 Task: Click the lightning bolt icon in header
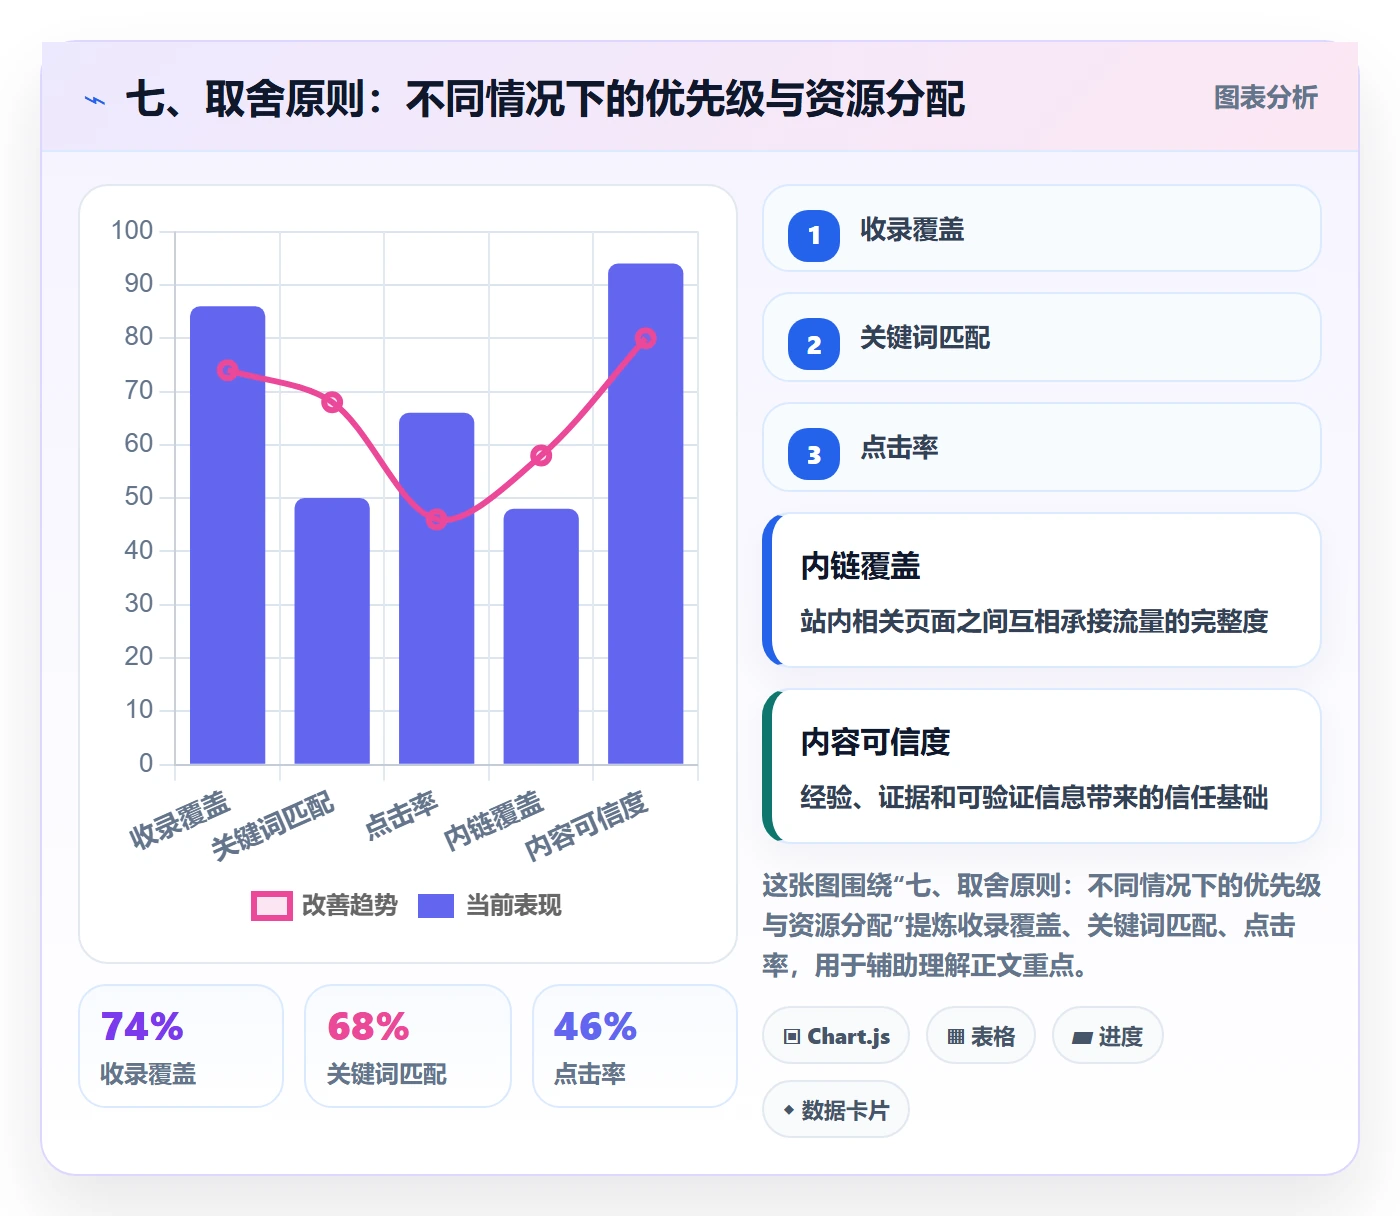click(x=95, y=100)
